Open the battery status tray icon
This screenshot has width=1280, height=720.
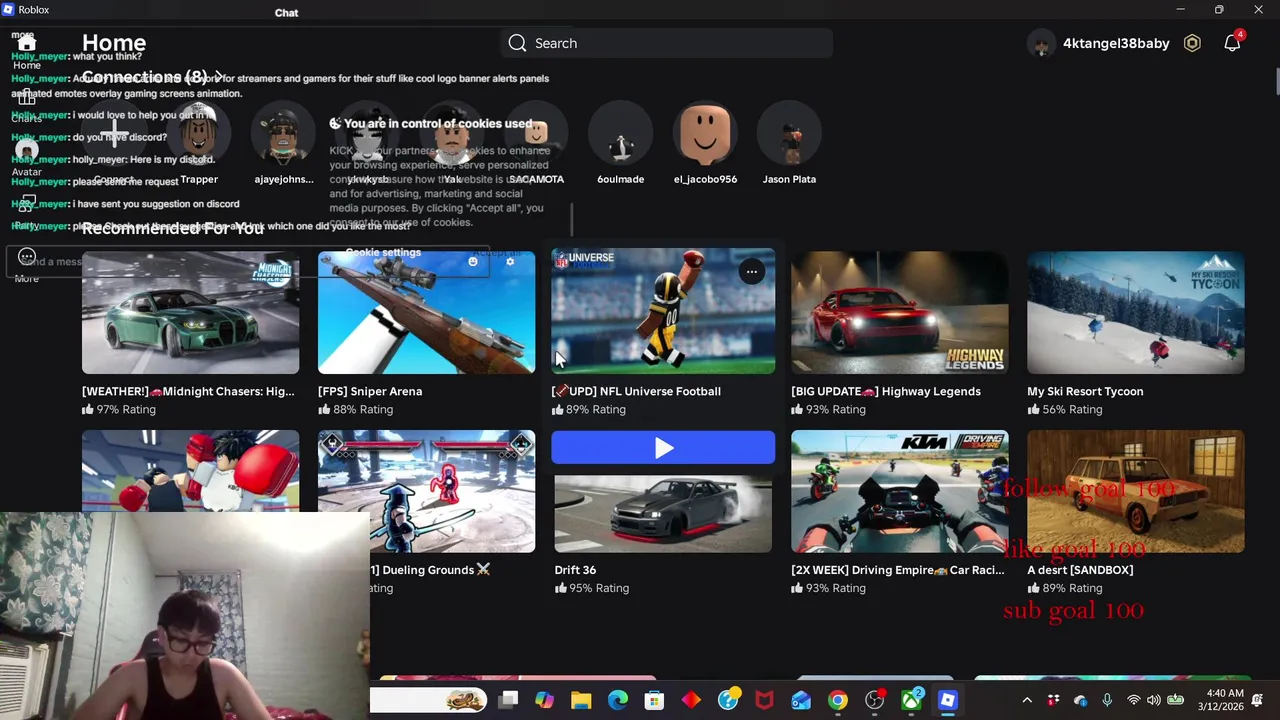1176,700
